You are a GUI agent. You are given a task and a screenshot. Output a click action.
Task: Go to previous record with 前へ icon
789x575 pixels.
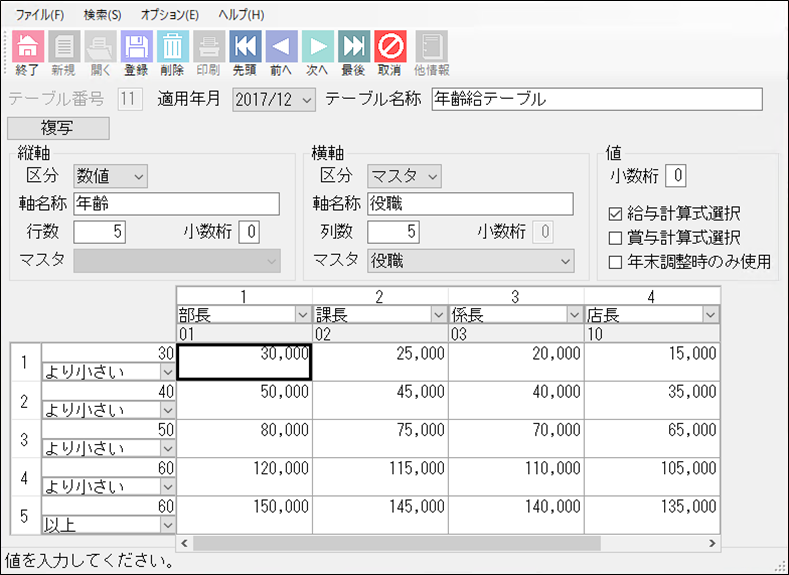coord(281,46)
